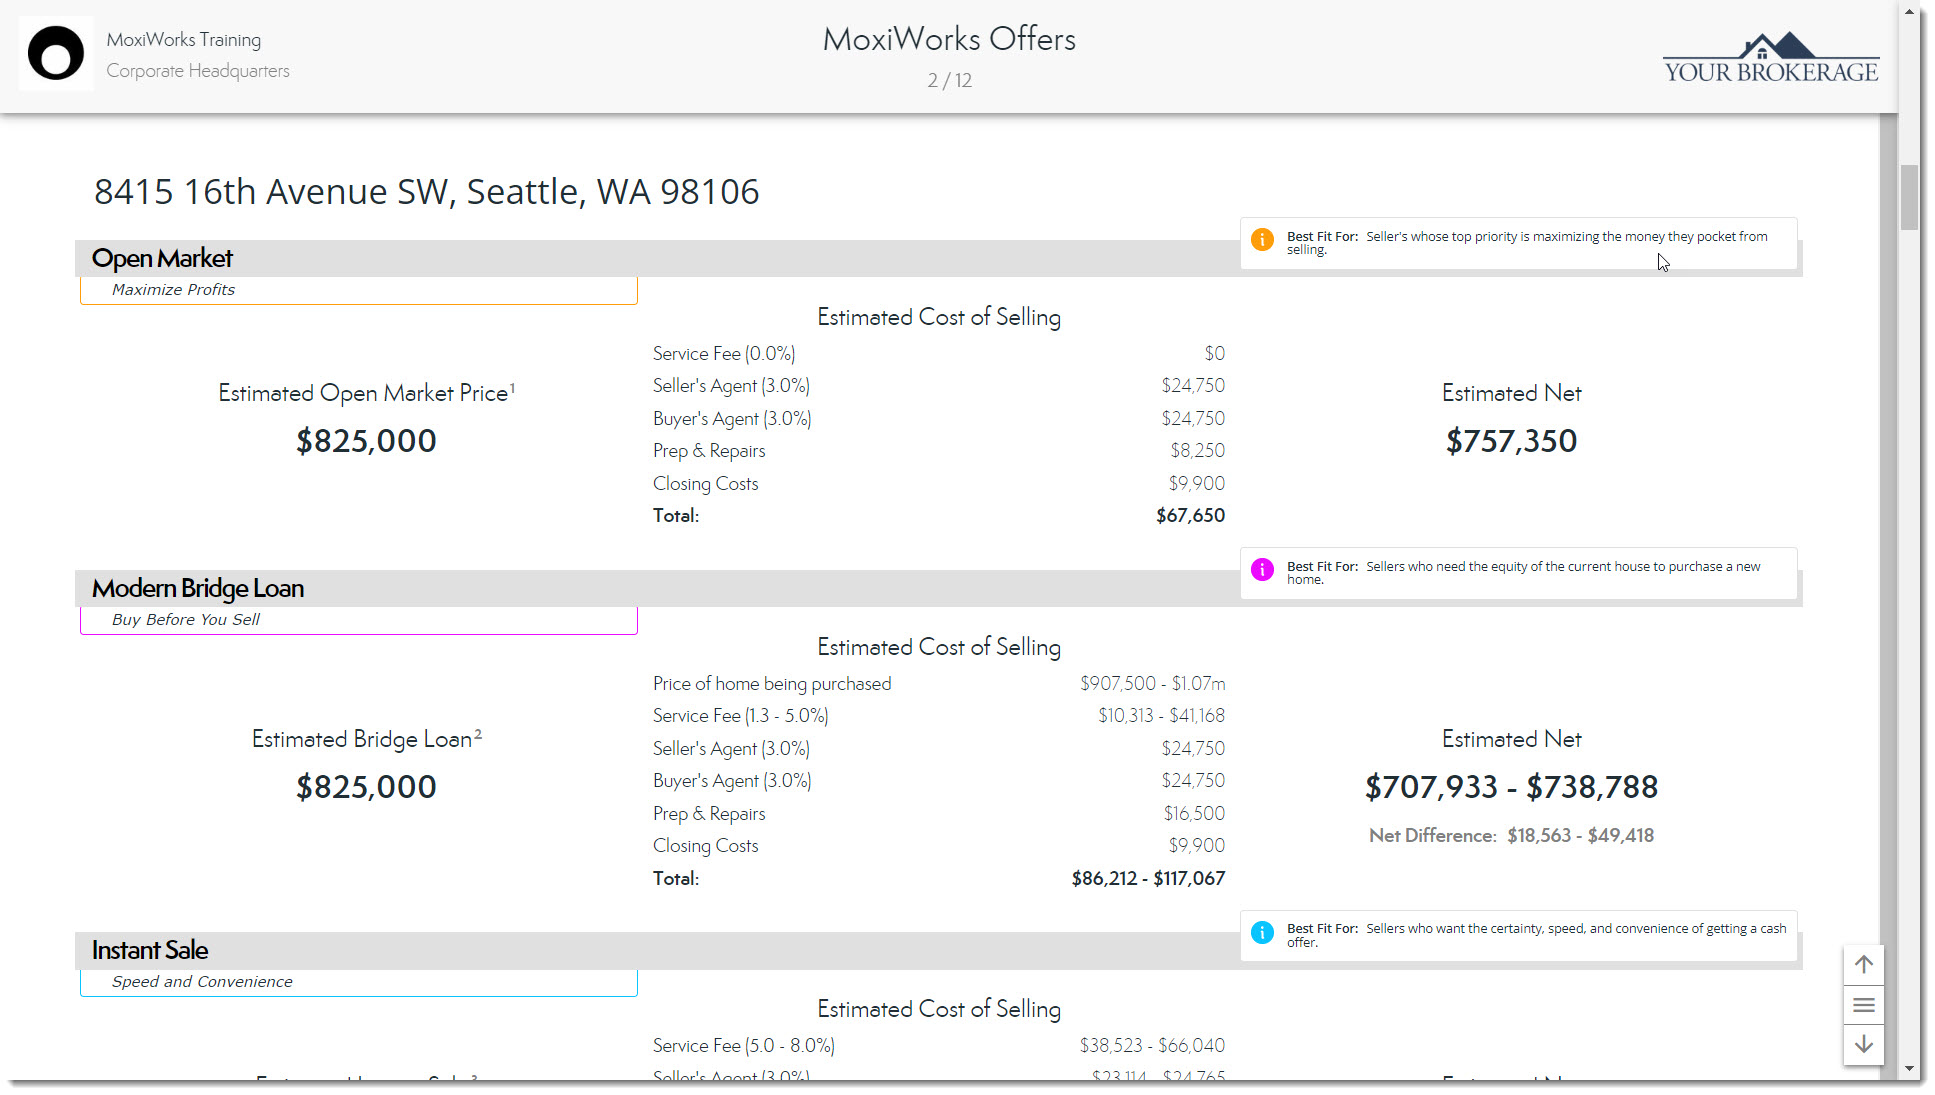1935x1095 pixels.
Task: Click the Estimated Open Market Price footnote
Action: [512, 387]
